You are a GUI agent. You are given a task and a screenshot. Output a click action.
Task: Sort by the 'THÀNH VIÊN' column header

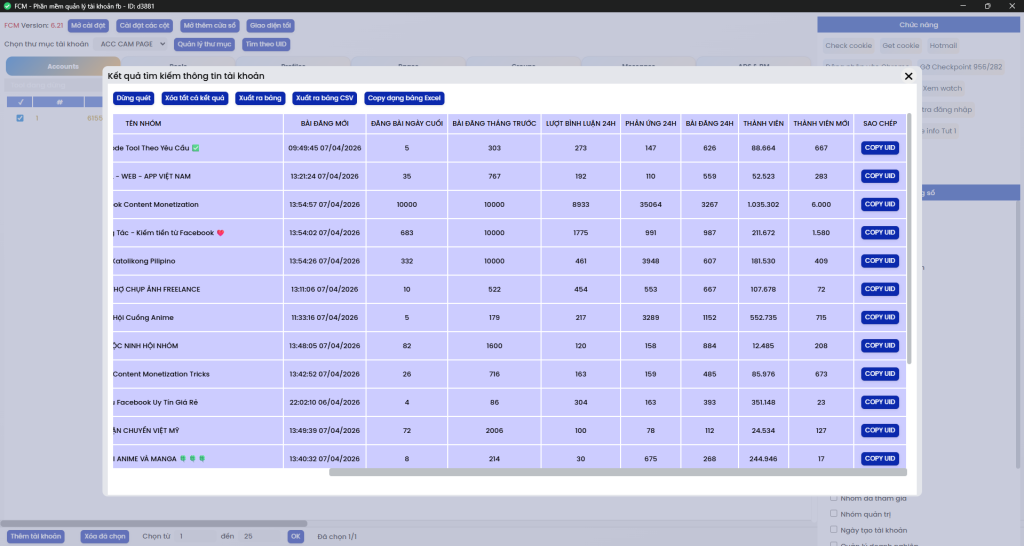[x=767, y=123]
